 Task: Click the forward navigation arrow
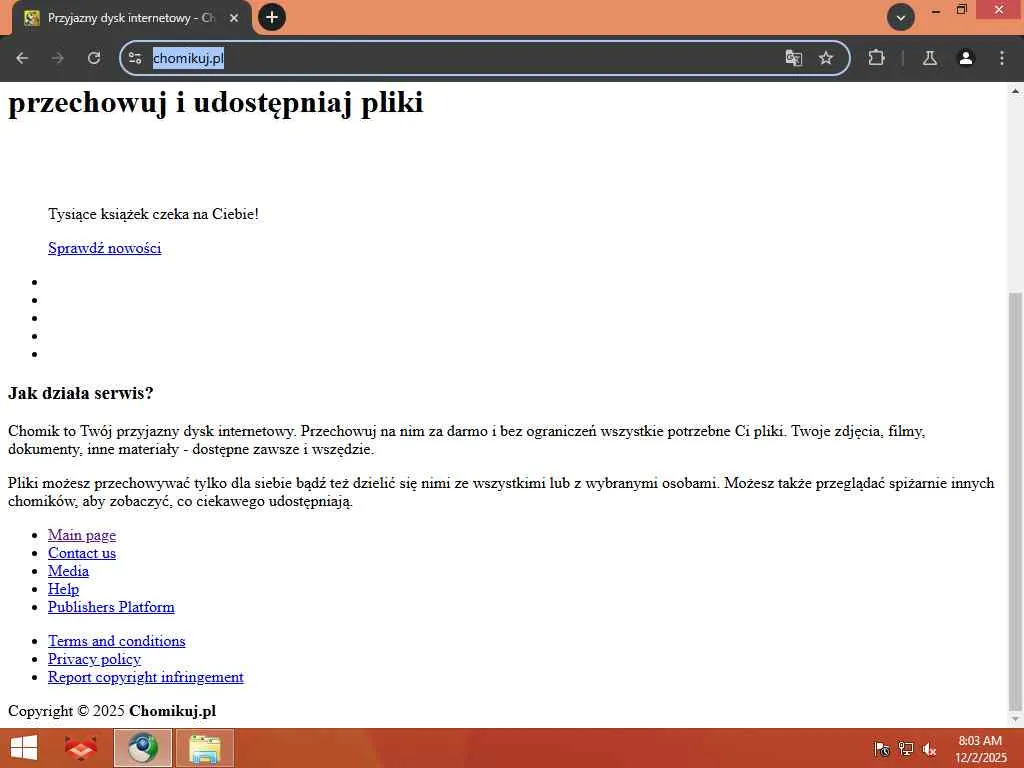pyautogui.click(x=58, y=58)
